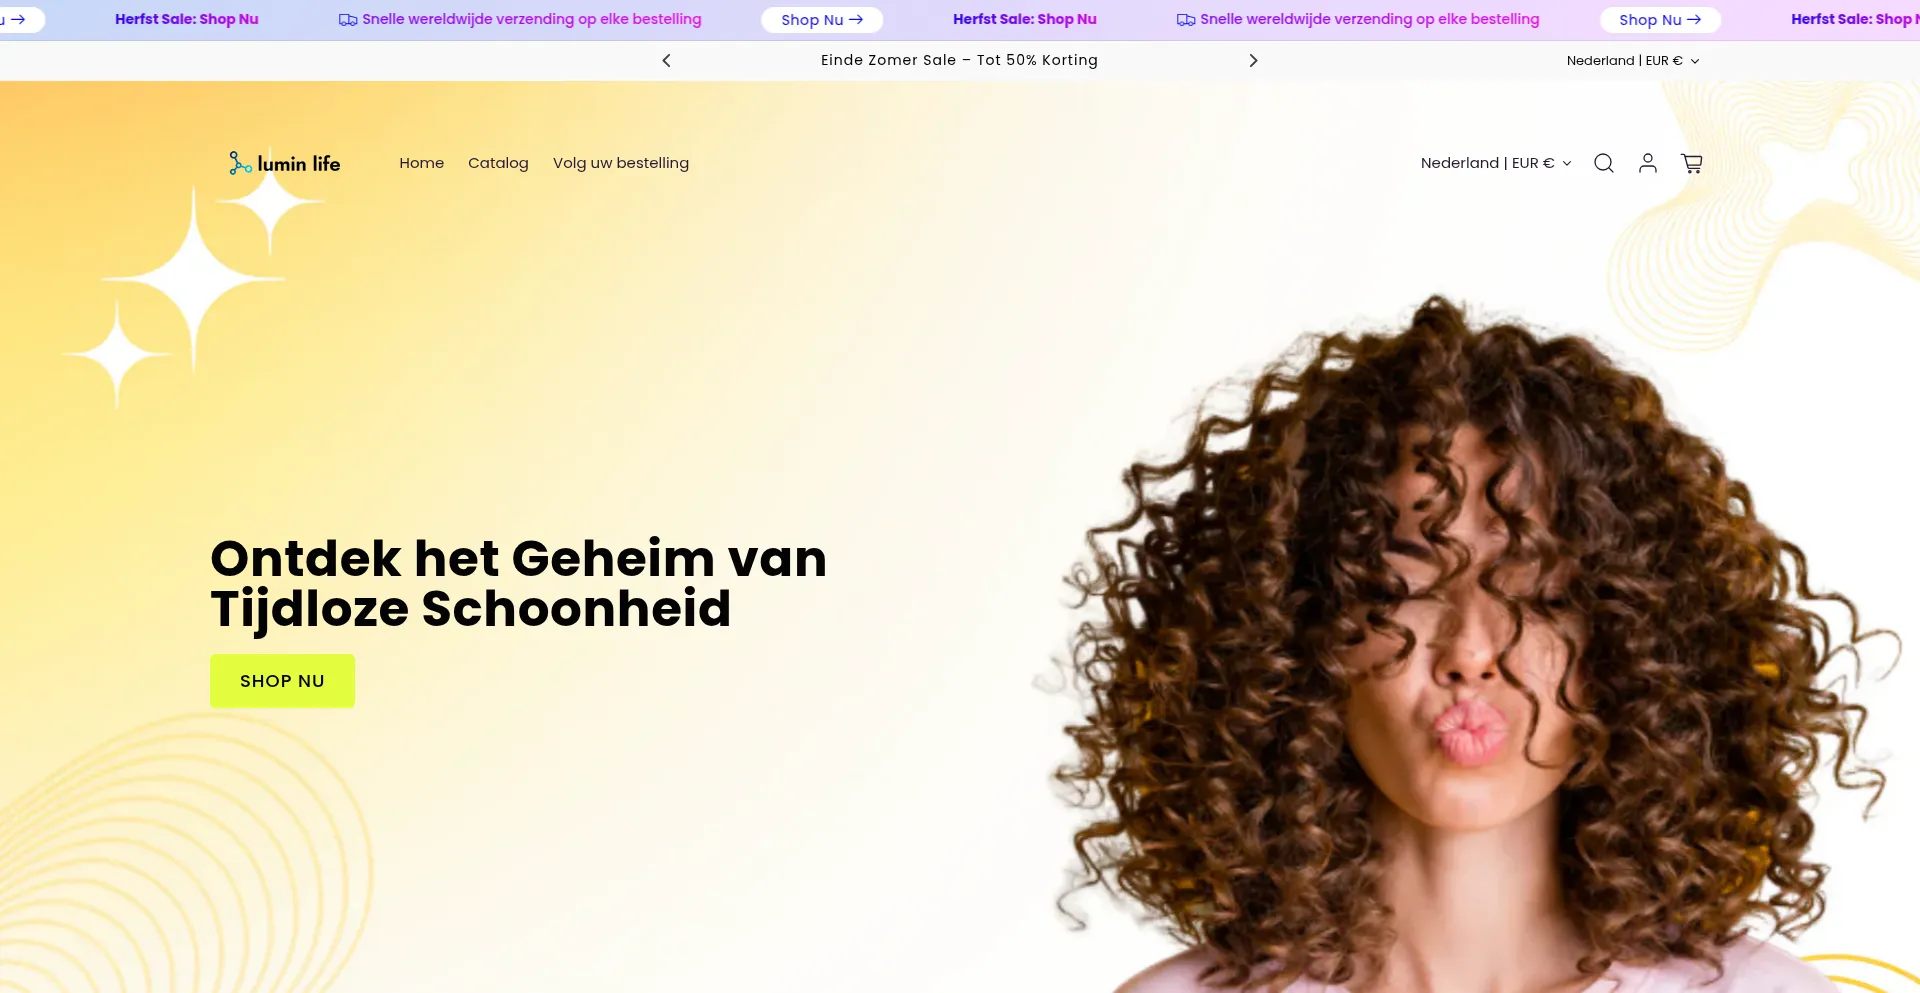The height and width of the screenshot is (993, 1920).
Task: Show next announcement with right chevron
Action: [x=1253, y=60]
